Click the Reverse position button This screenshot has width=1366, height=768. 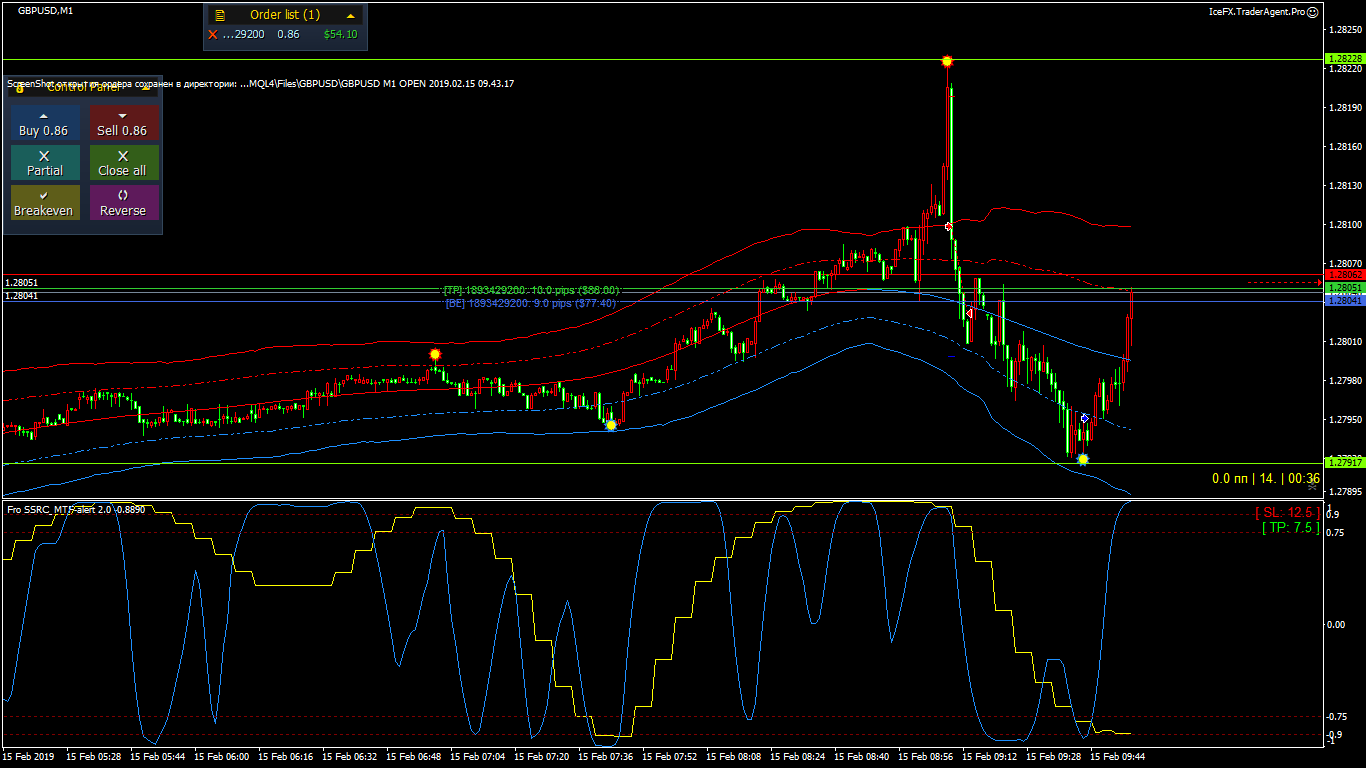pyautogui.click(x=123, y=203)
